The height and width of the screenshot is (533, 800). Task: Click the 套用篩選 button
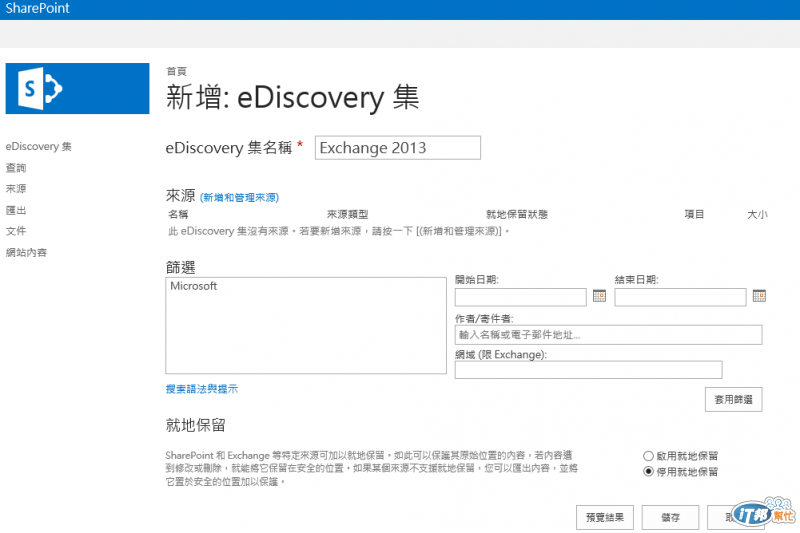pyautogui.click(x=734, y=399)
